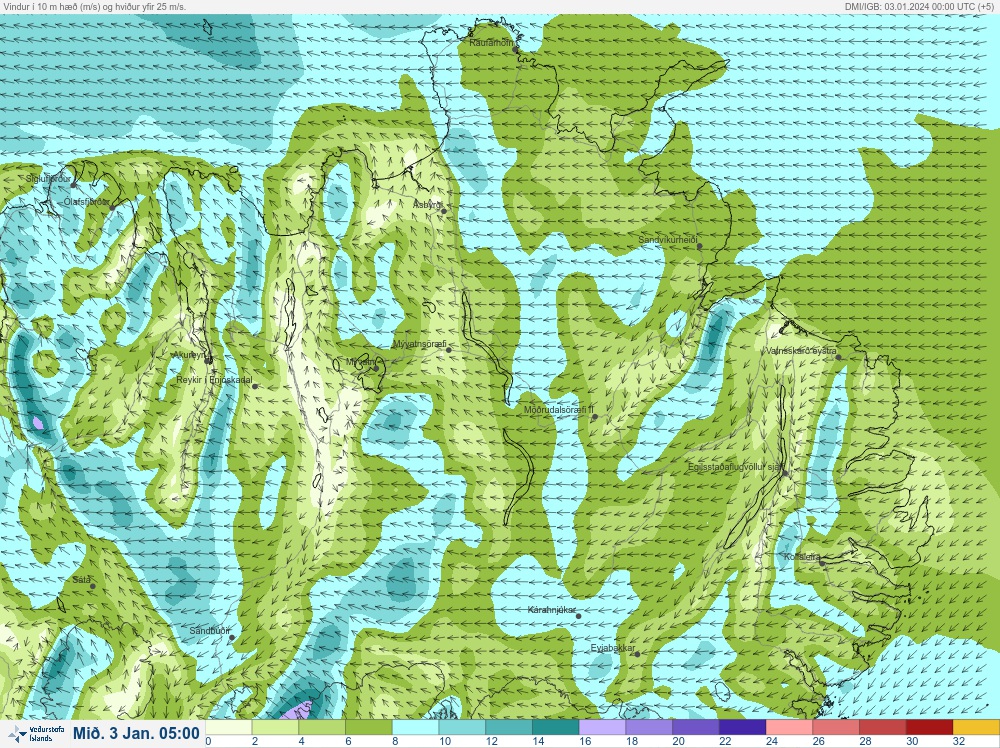The image size is (1000, 748).
Task: Click the Mývatnsöræfi station label
Action: point(420,344)
